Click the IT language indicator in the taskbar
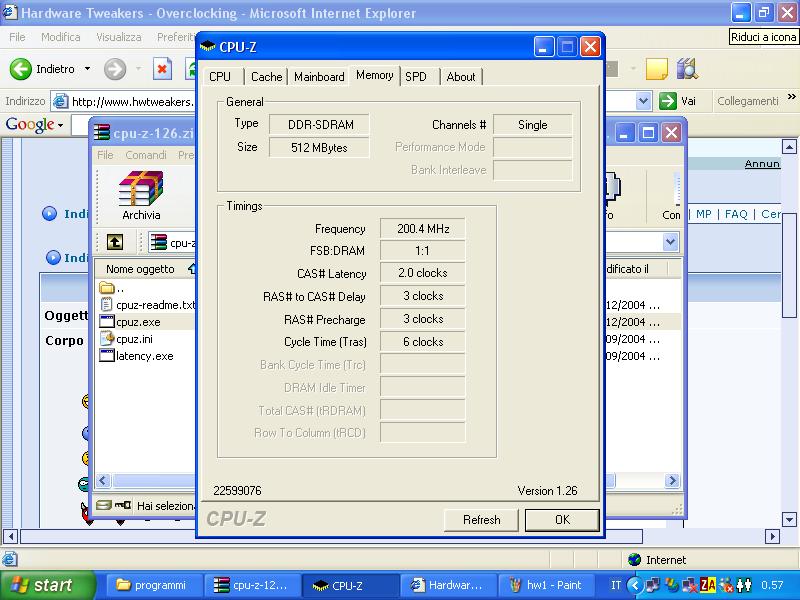 coord(616,585)
